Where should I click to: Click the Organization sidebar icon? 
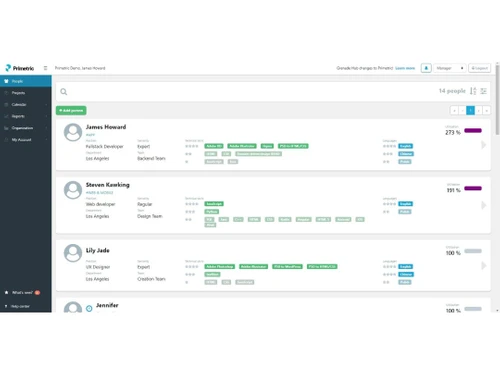pos(6,128)
